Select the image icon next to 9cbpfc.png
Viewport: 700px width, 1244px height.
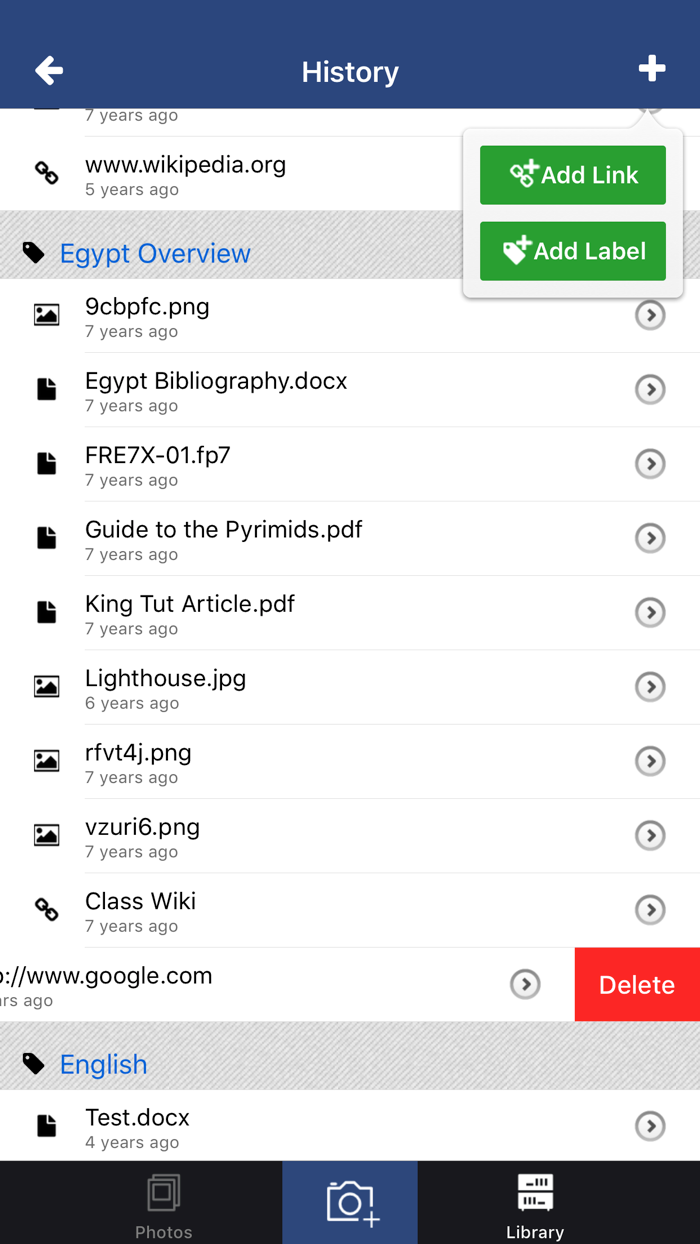tap(46, 311)
